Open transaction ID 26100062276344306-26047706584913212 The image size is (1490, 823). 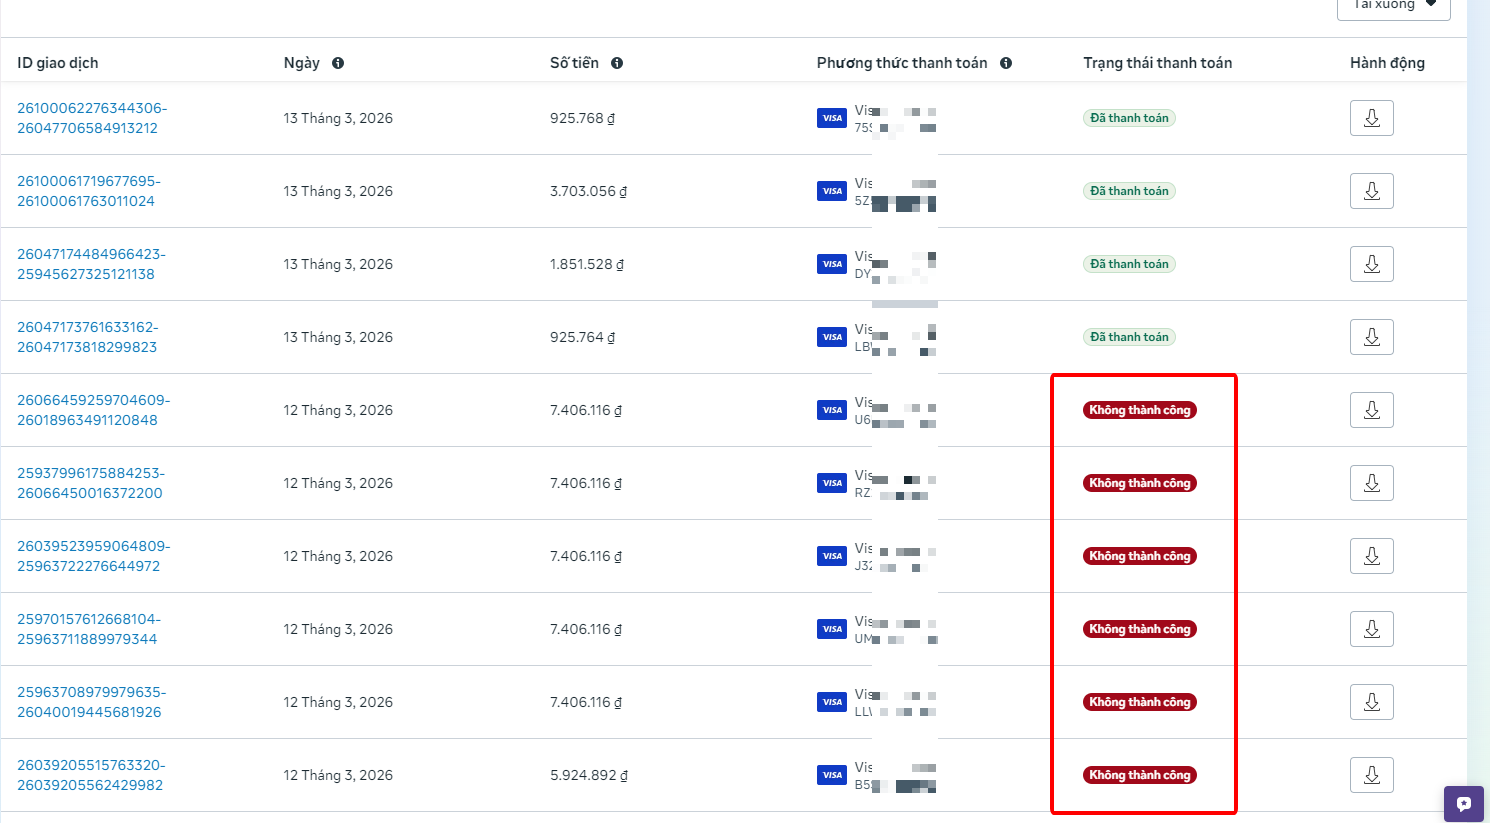pyautogui.click(x=92, y=118)
